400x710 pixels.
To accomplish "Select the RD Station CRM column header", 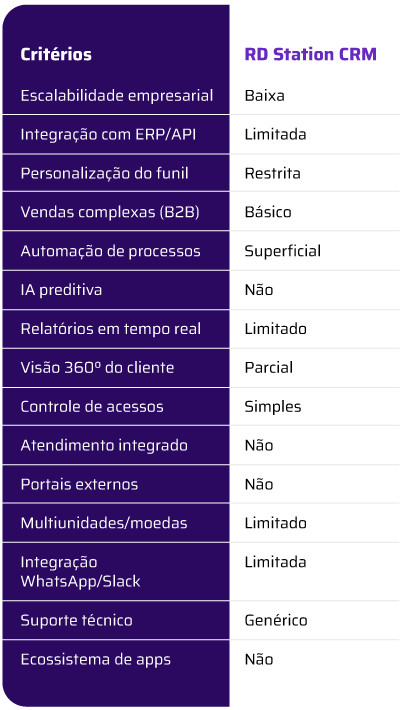I will (310, 54).
